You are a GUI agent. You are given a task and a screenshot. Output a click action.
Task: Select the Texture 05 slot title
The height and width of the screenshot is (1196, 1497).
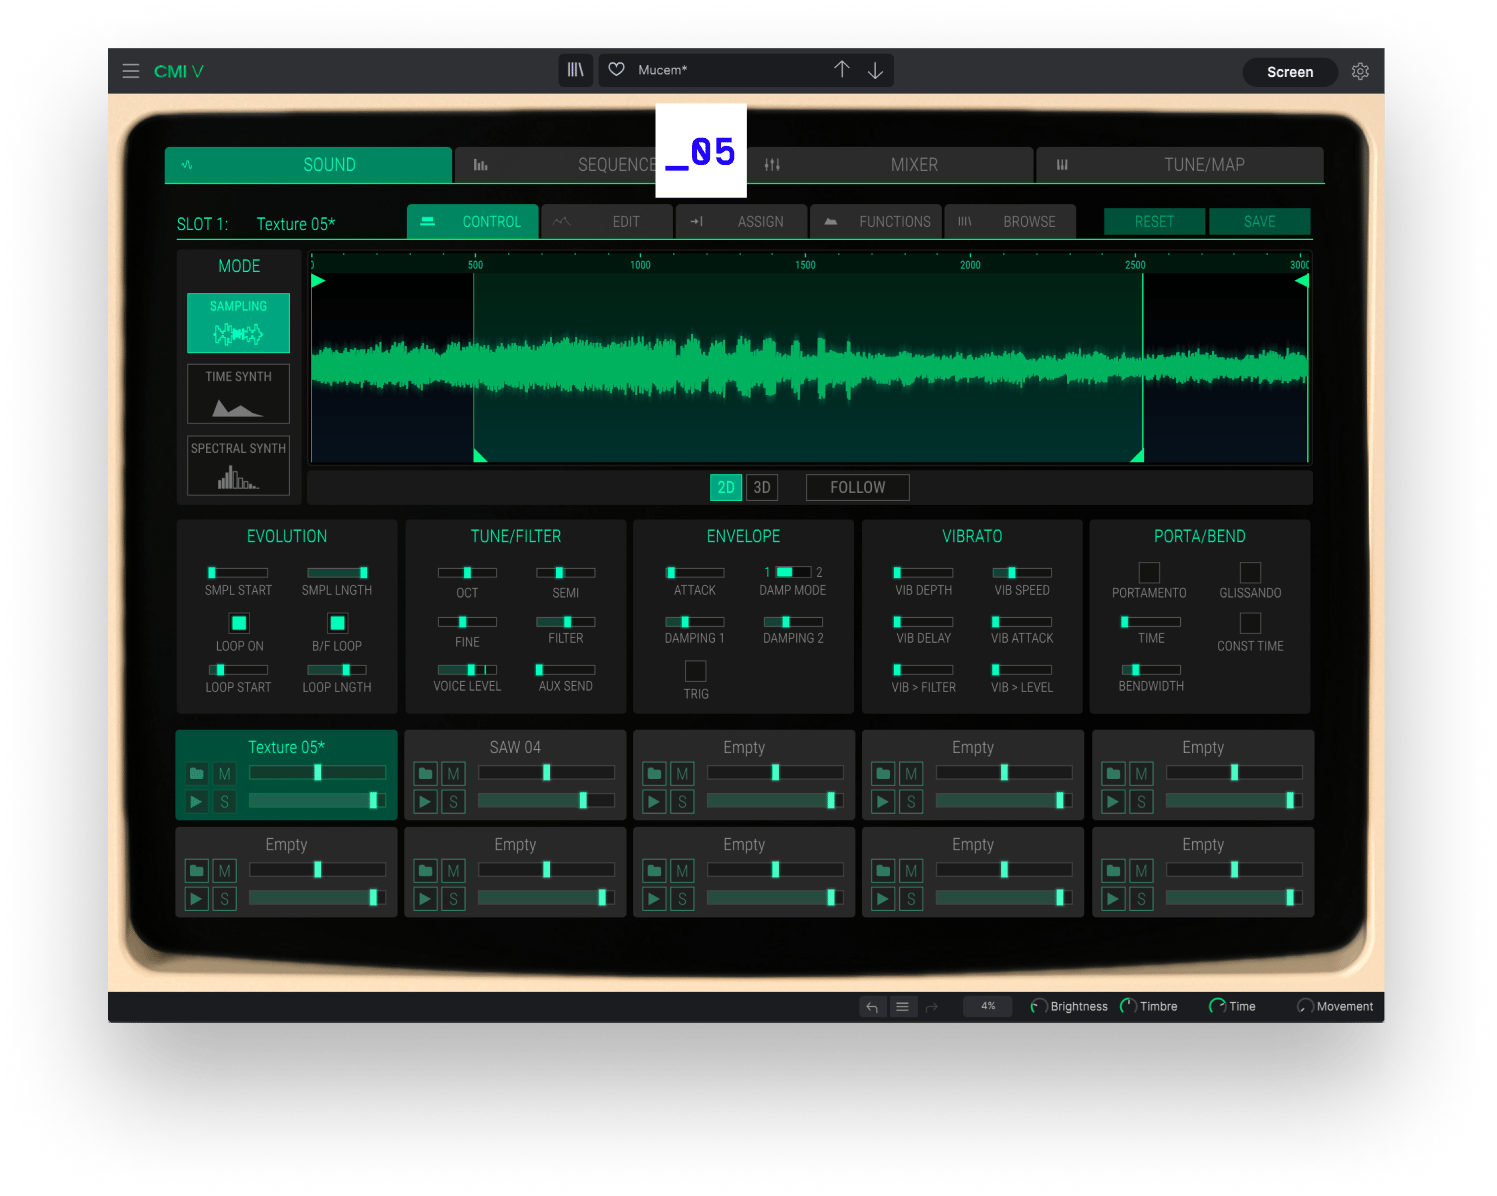286,747
